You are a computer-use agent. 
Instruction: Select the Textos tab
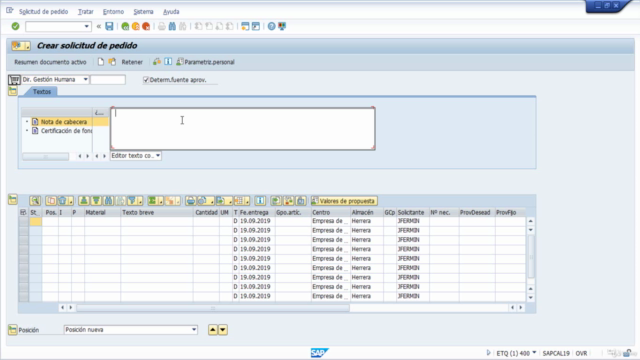click(x=42, y=91)
